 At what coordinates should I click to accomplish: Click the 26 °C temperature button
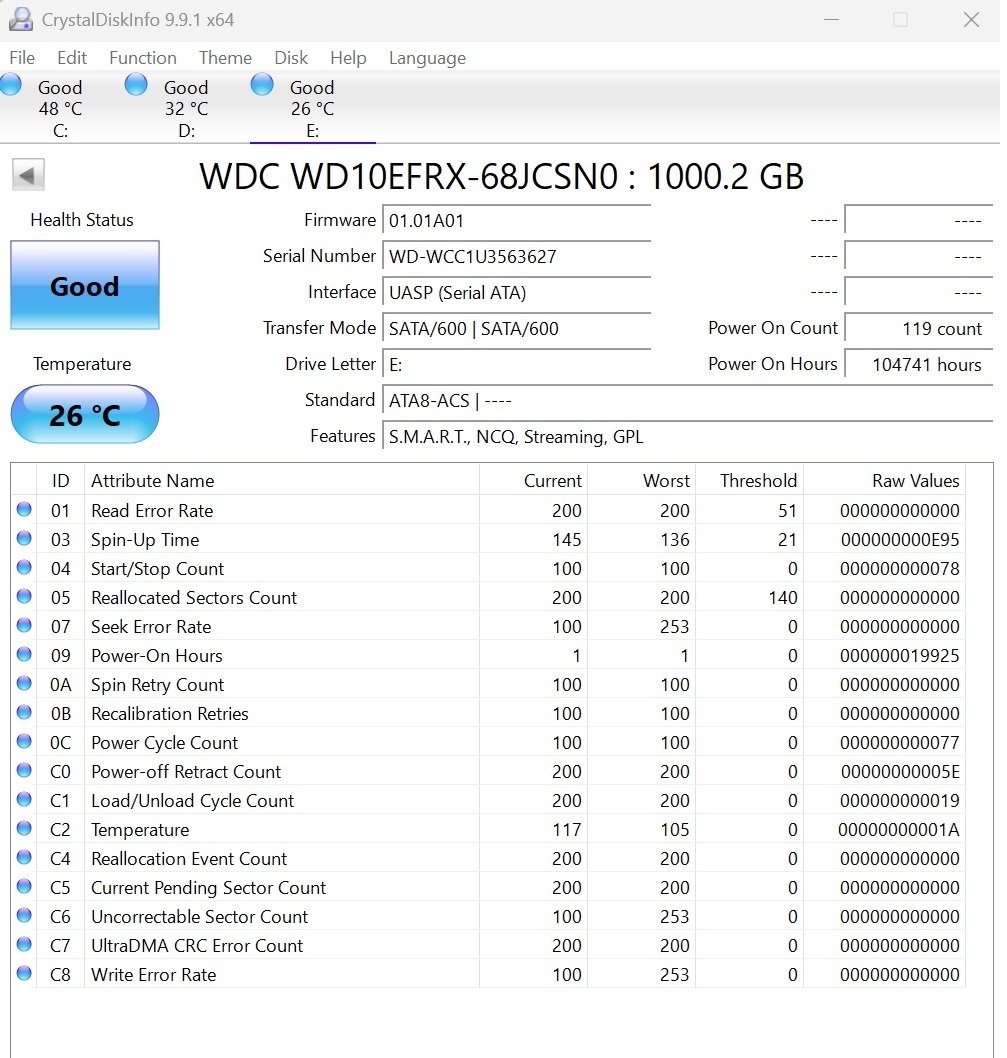[x=85, y=414]
